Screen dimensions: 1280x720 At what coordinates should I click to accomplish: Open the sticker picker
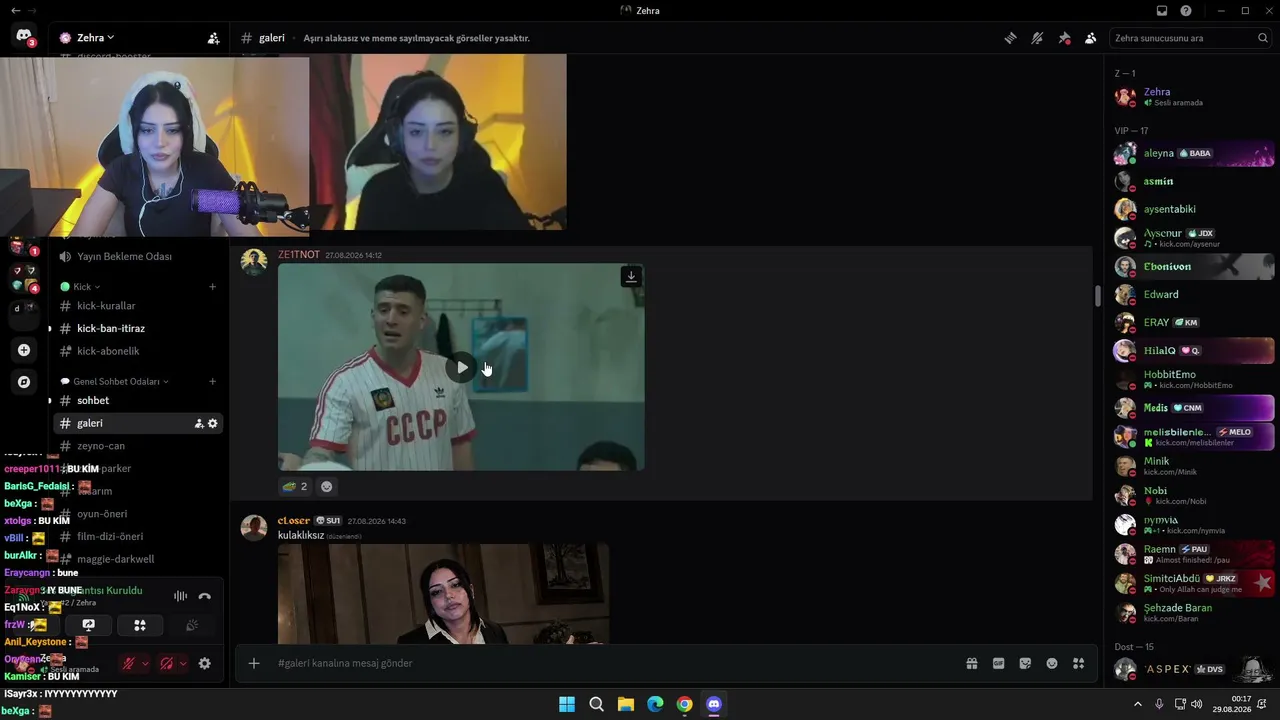tap(1025, 663)
